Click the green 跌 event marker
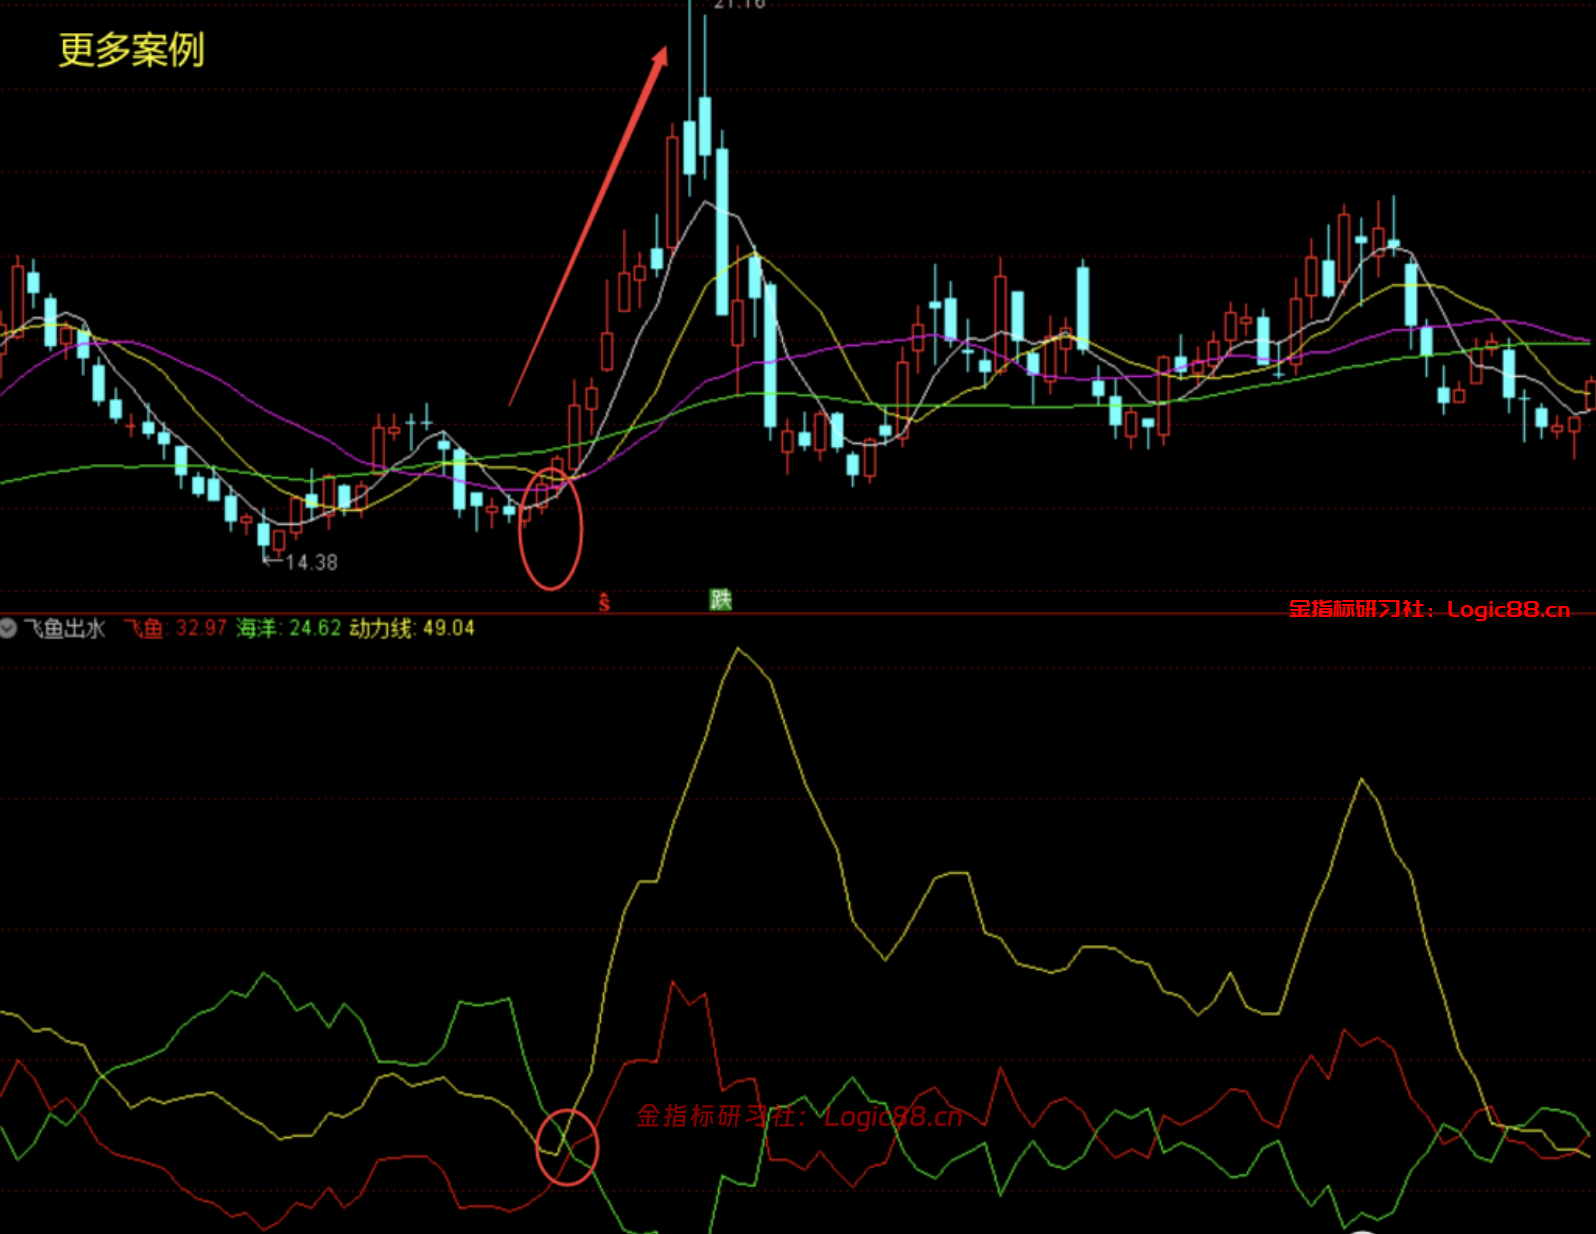The height and width of the screenshot is (1234, 1596). pyautogui.click(x=720, y=600)
